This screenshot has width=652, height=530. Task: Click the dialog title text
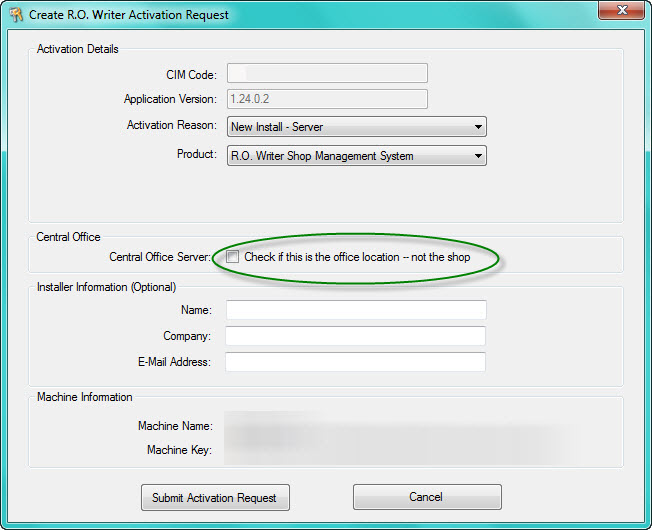tap(129, 15)
